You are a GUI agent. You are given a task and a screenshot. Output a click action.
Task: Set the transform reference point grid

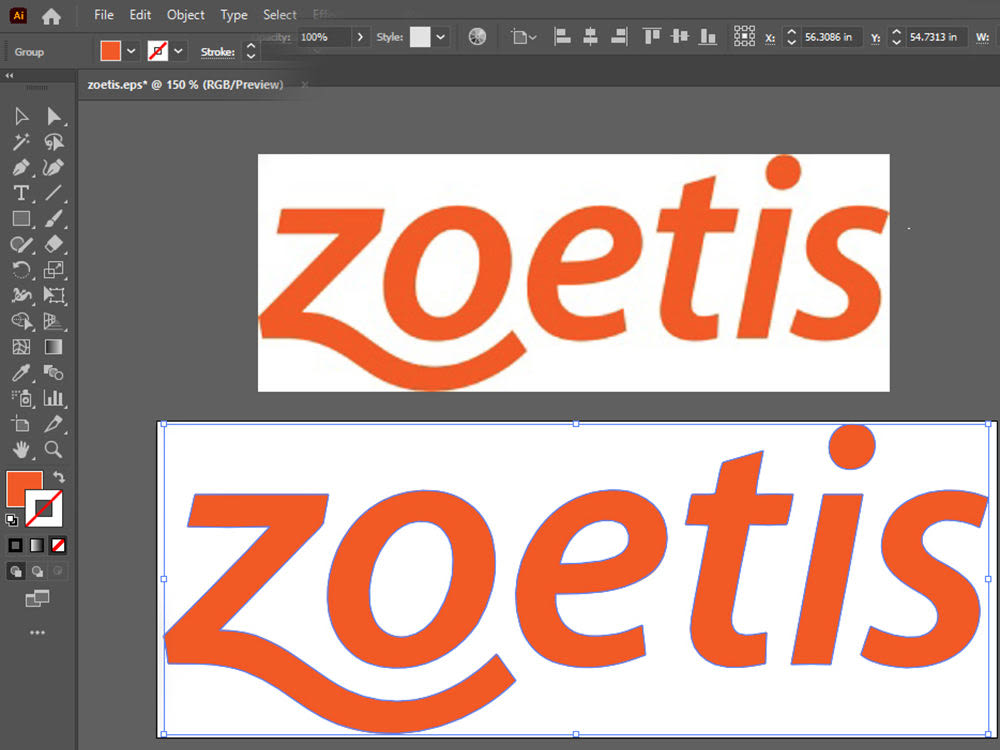coord(744,36)
